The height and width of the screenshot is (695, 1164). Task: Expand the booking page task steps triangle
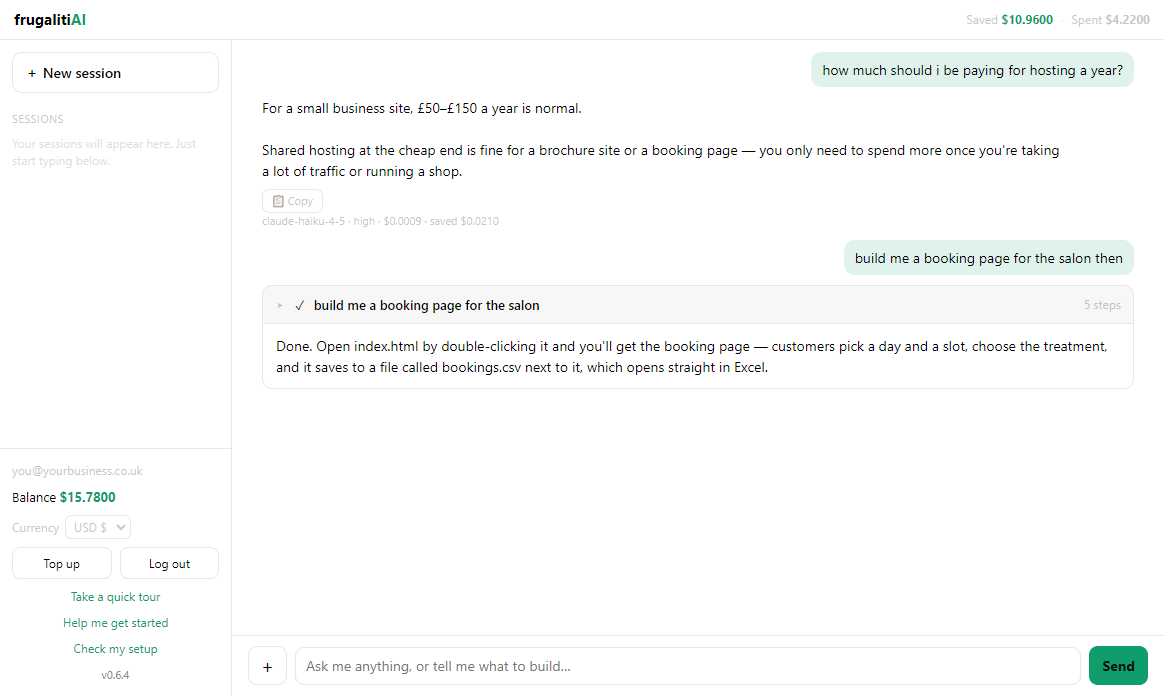pos(280,305)
